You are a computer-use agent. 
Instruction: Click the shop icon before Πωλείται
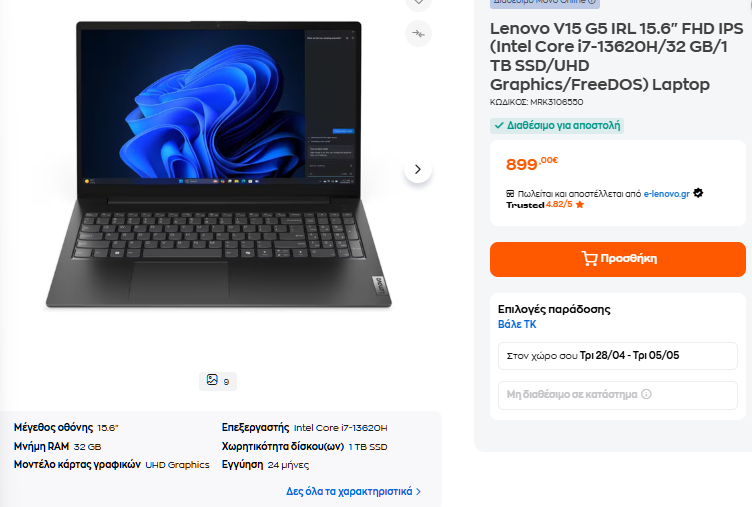[x=510, y=194]
